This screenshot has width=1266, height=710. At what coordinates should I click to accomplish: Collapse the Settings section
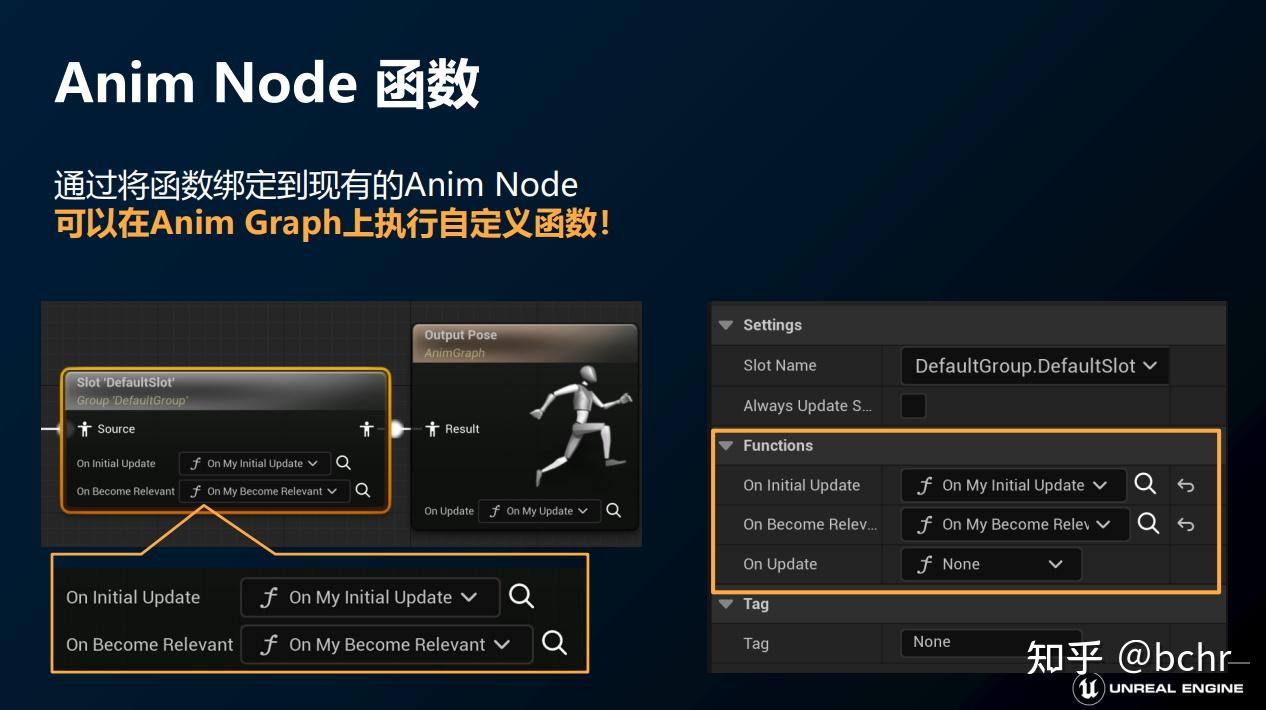[x=725, y=324]
